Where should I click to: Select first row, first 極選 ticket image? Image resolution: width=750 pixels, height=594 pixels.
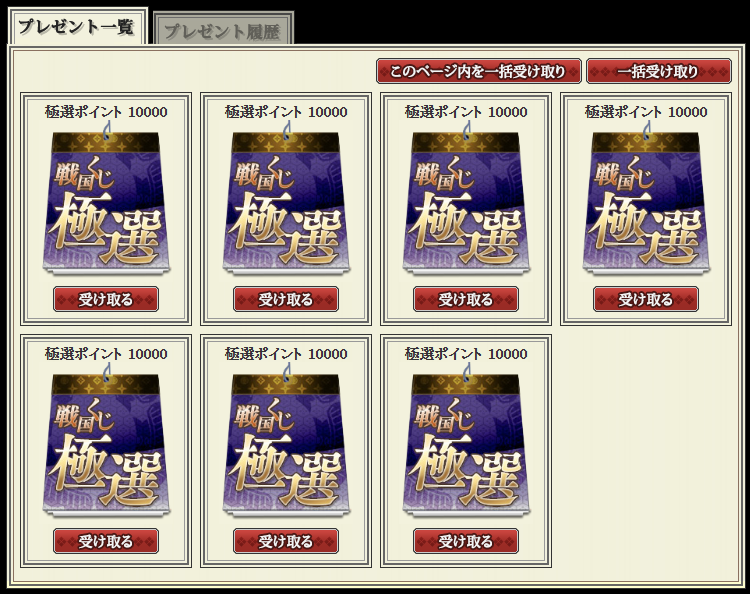(106, 198)
